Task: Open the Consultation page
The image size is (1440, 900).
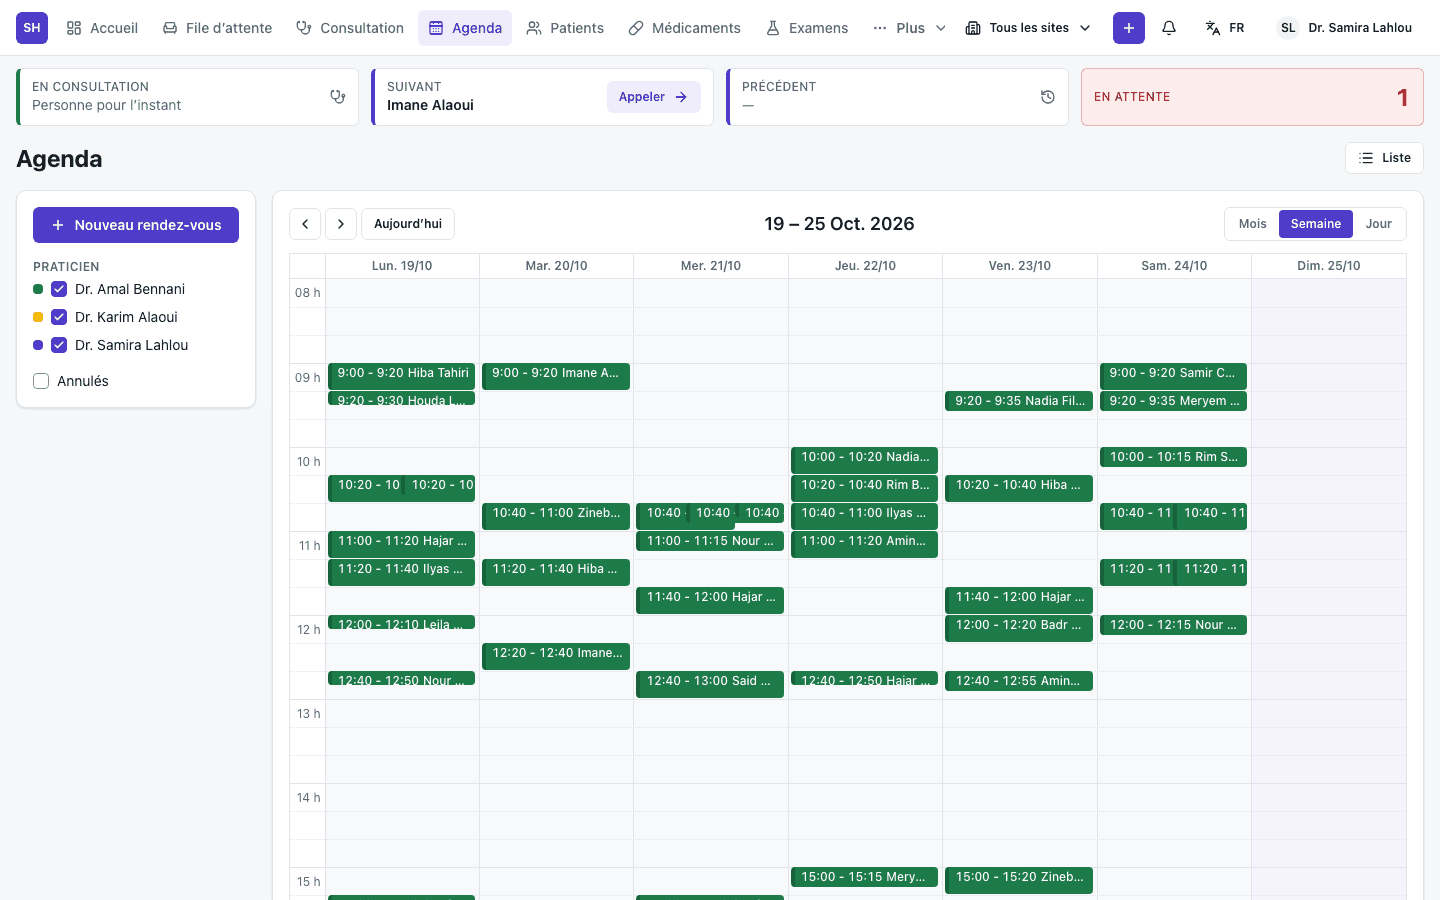Action: click(350, 28)
